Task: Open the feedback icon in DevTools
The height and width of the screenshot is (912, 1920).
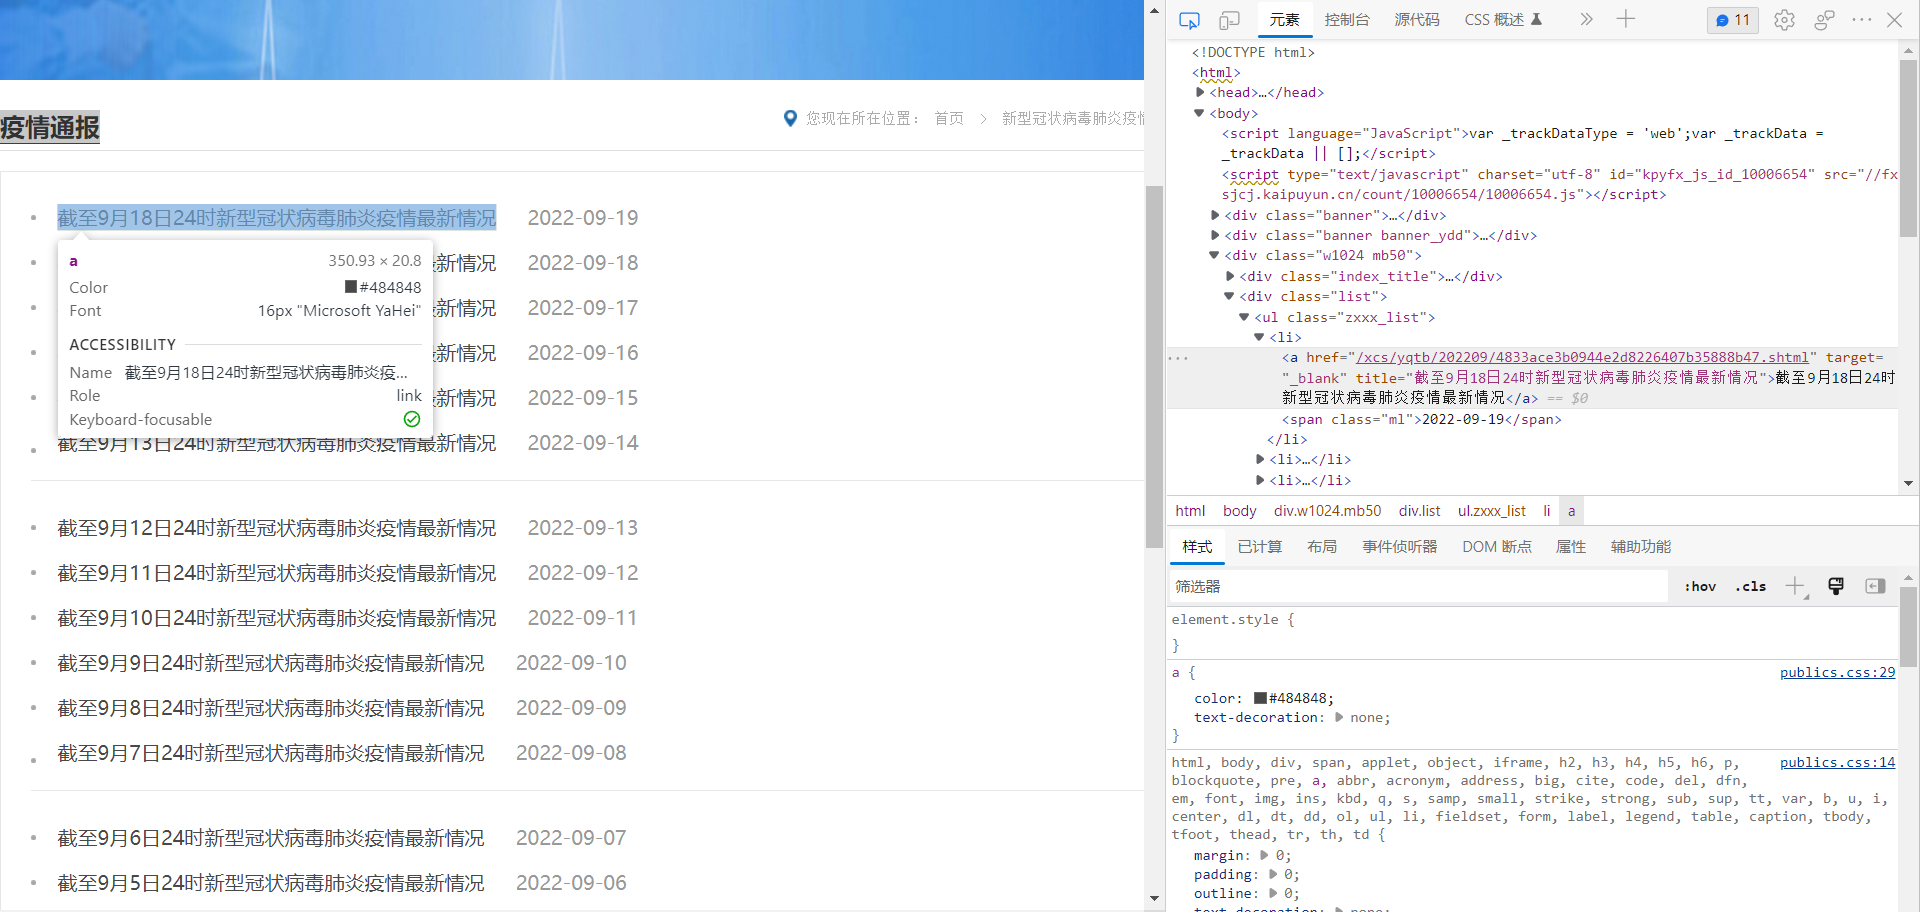Action: pyautogui.click(x=1824, y=20)
